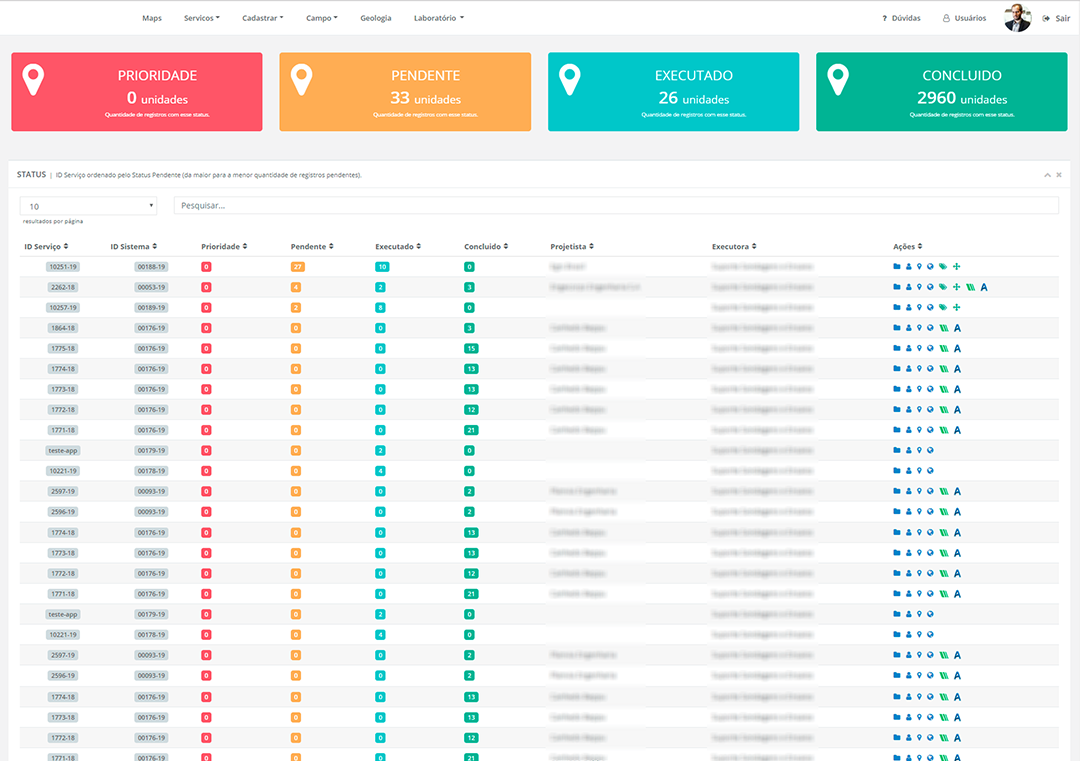Click the Sair logout link
The width and height of the screenshot is (1080, 761).
(x=1056, y=18)
